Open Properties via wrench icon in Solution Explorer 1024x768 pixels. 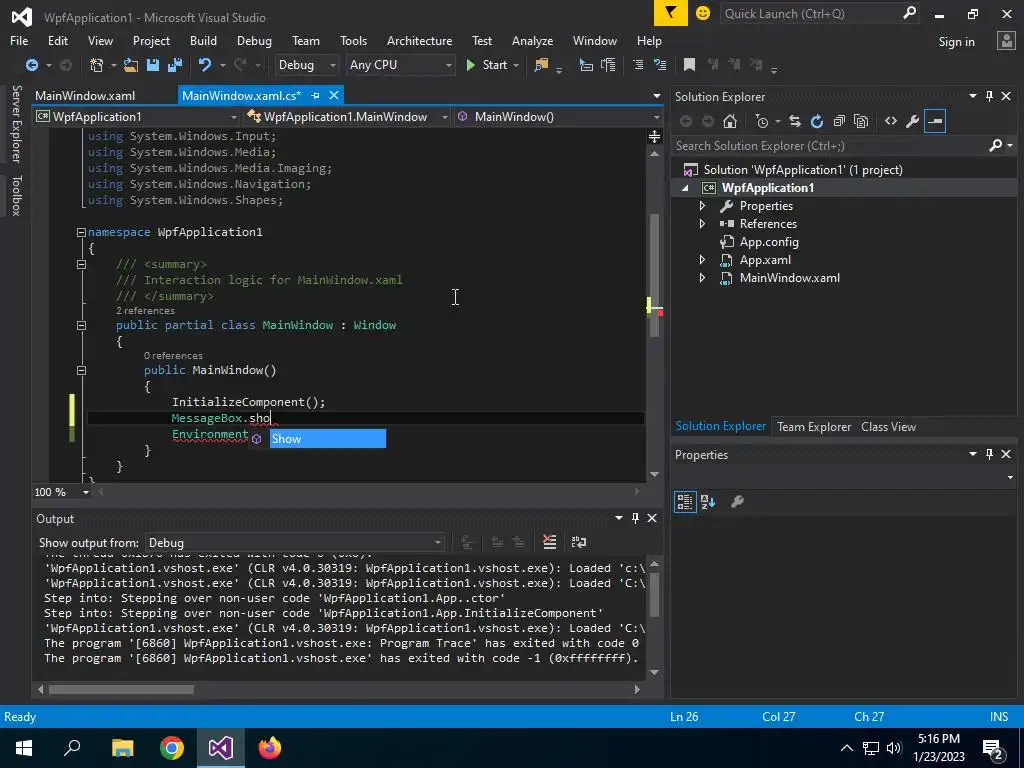(913, 121)
